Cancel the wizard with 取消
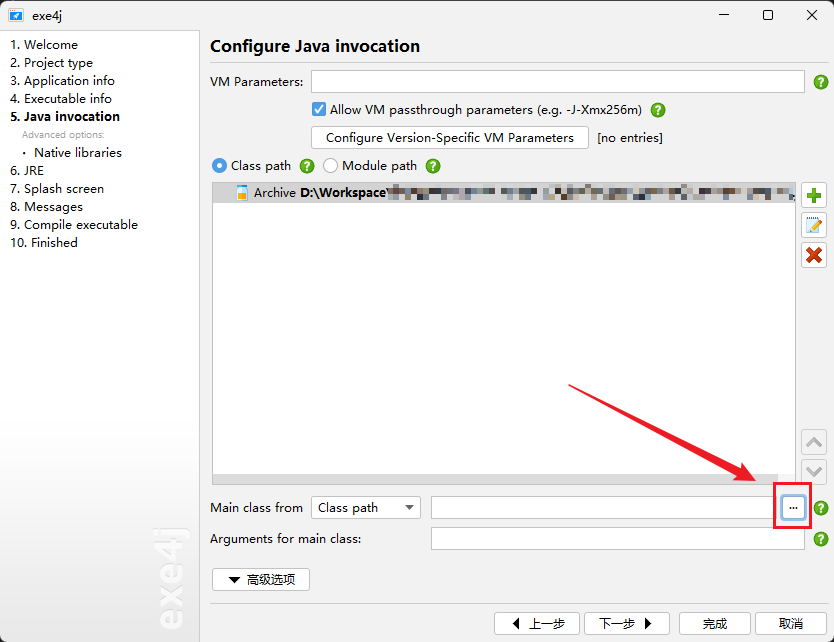The image size is (834, 642). (791, 623)
